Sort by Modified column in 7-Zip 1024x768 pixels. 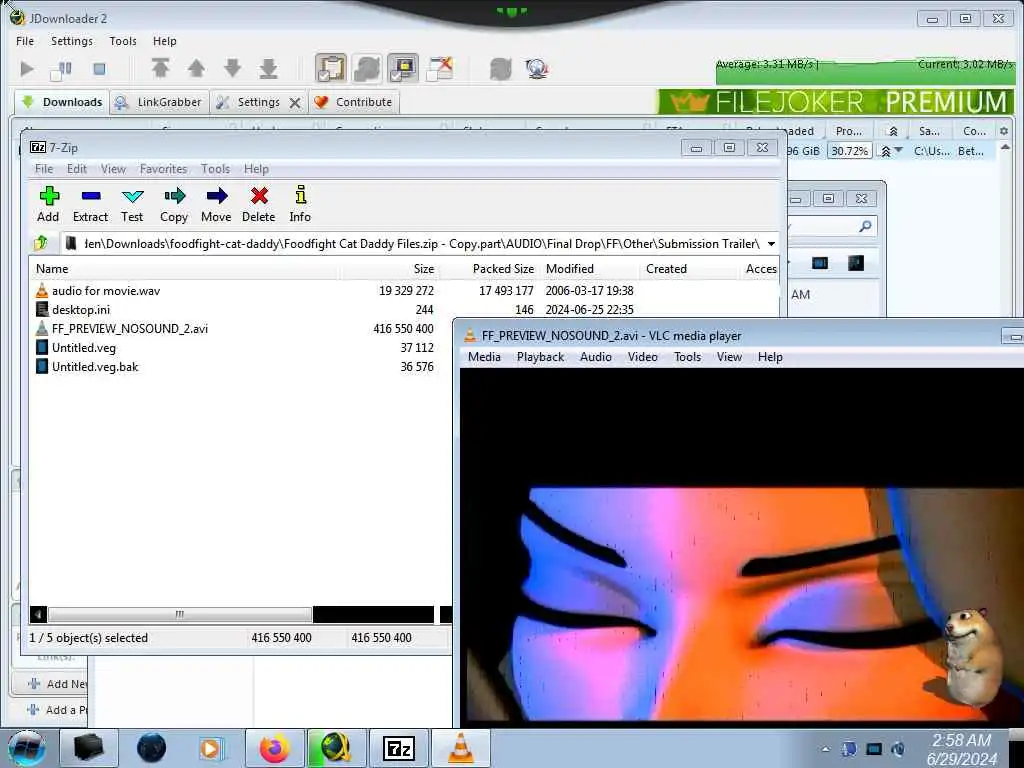[x=569, y=268]
